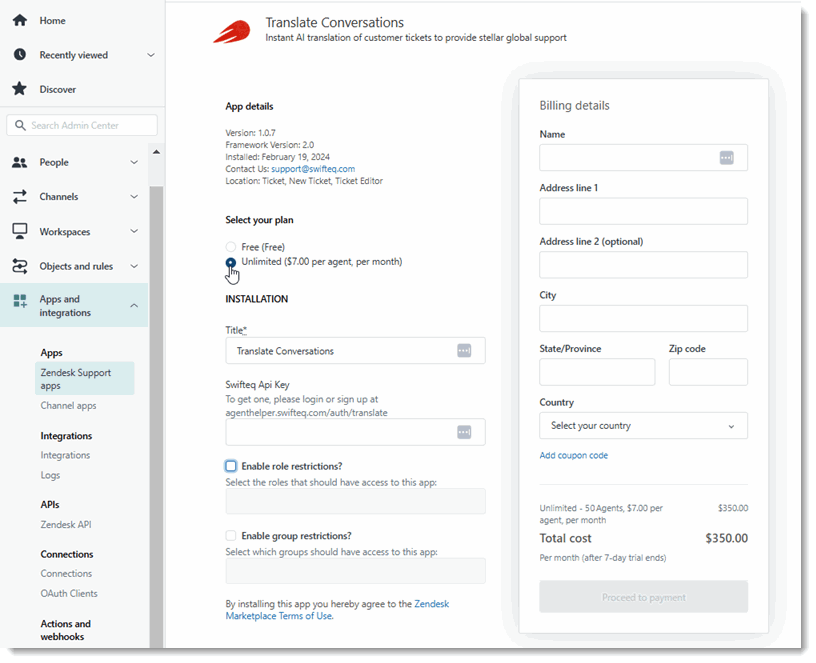The height and width of the screenshot is (663, 816).
Task: Click autofill icon in billing Name field
Action: tap(726, 158)
